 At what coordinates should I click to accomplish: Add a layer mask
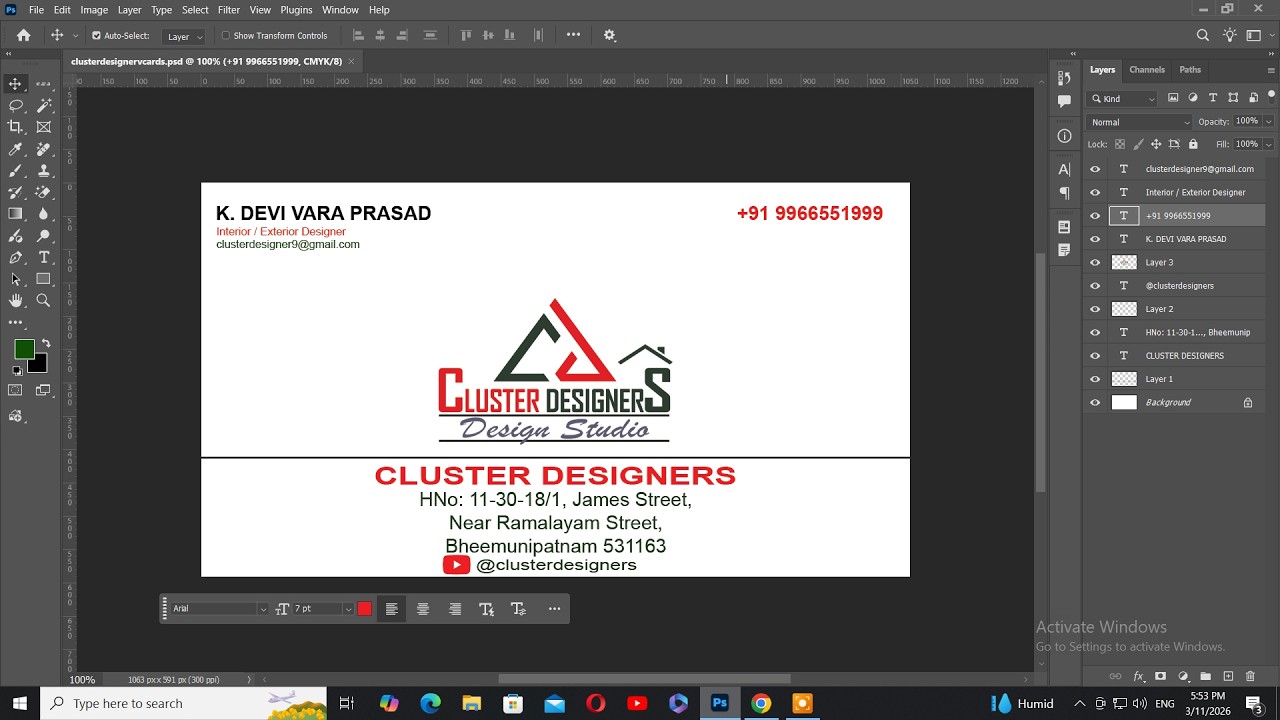pos(1160,677)
